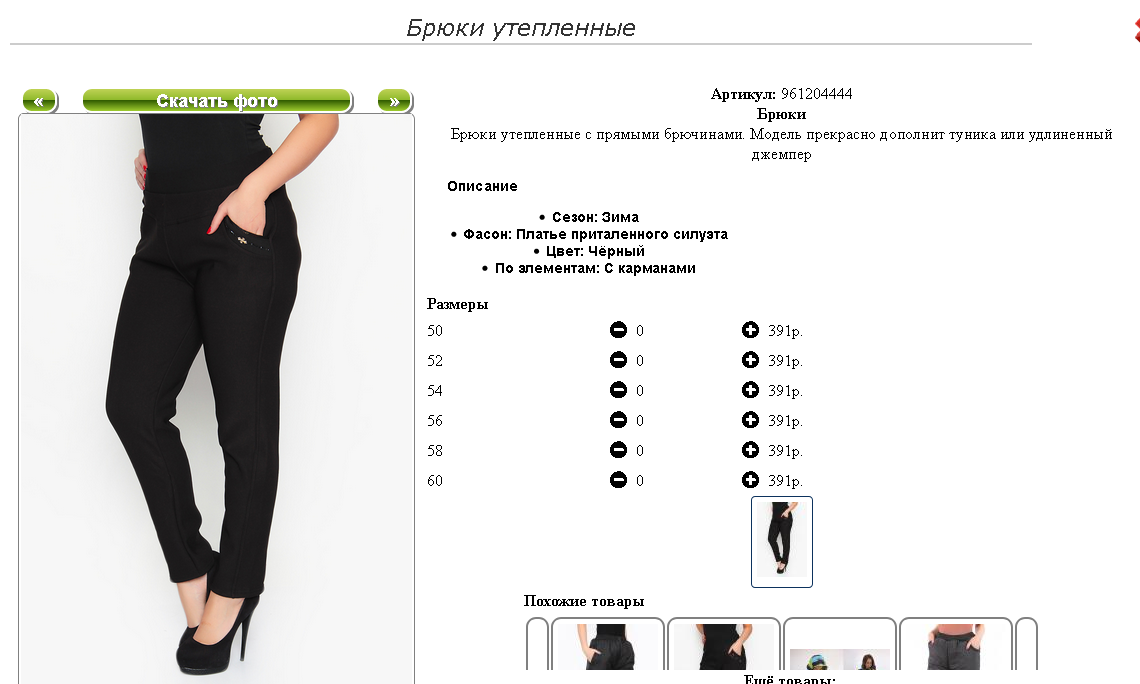Viewport: 1140px width, 684px height.
Task: Increase quantity for size 56
Action: click(750, 420)
